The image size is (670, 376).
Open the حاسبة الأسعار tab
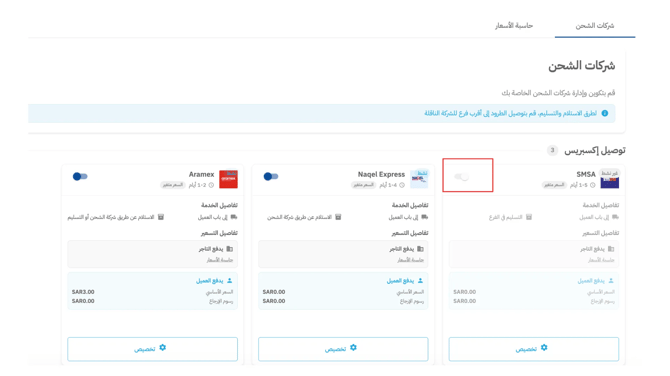click(x=514, y=26)
